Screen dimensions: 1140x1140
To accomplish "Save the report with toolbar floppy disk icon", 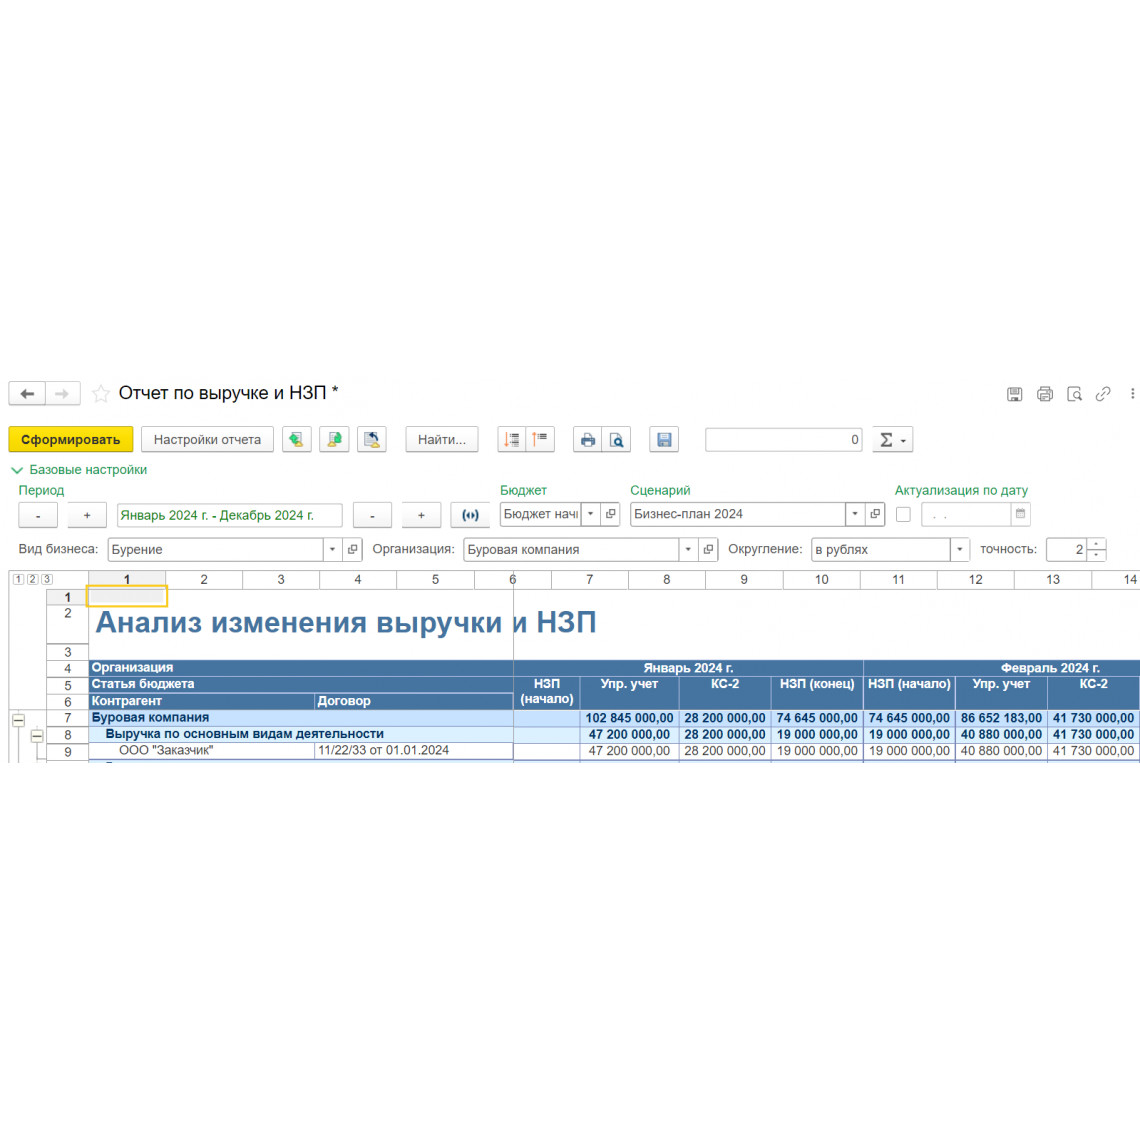I will (x=664, y=439).
